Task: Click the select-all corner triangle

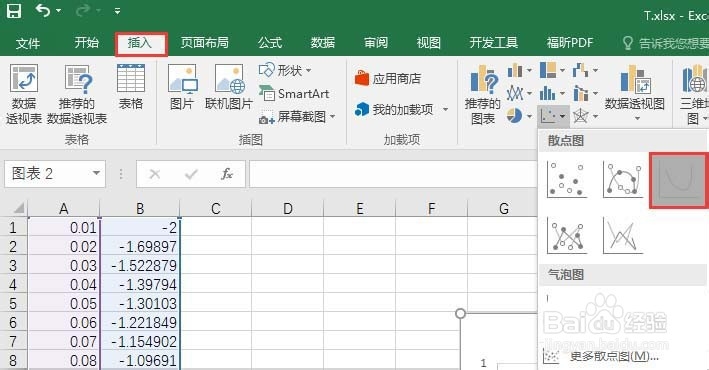Action: pyautogui.click(x=18, y=208)
